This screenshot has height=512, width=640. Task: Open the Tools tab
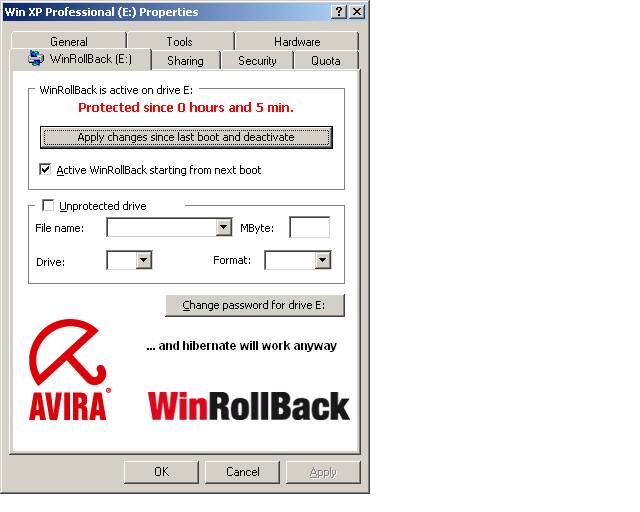click(179, 42)
